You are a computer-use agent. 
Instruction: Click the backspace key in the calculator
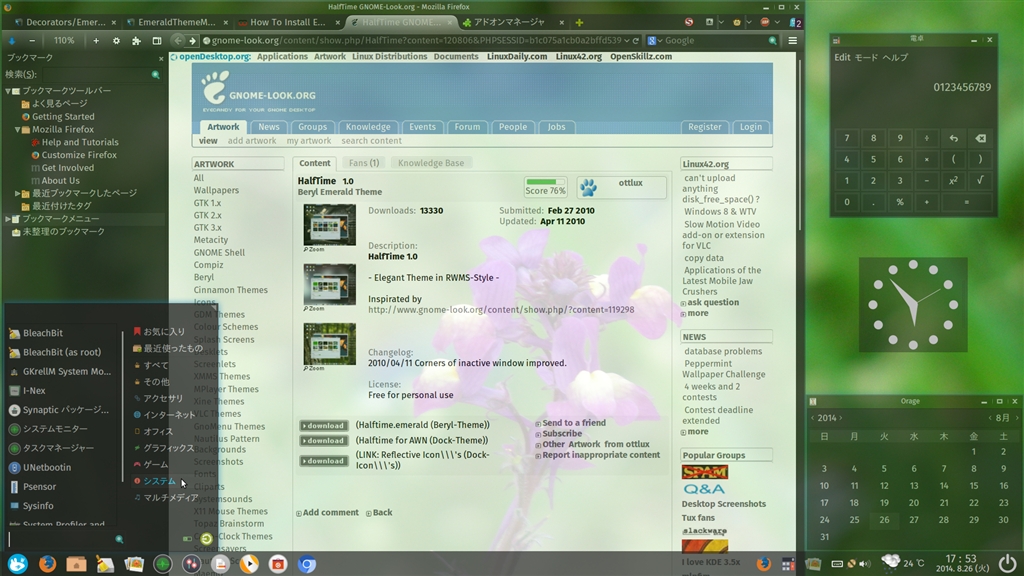[x=980, y=138]
